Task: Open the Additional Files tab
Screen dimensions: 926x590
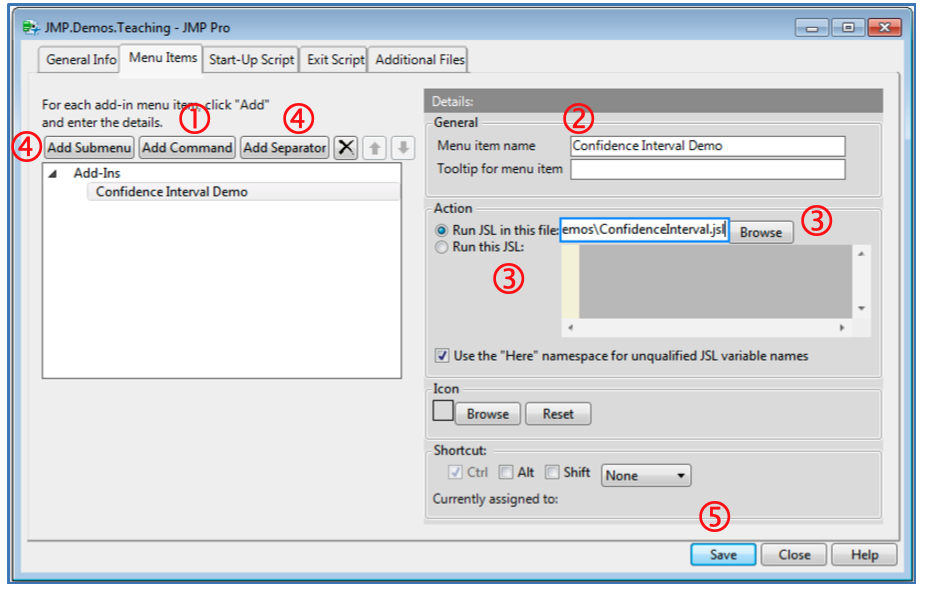Action: pyautogui.click(x=418, y=59)
